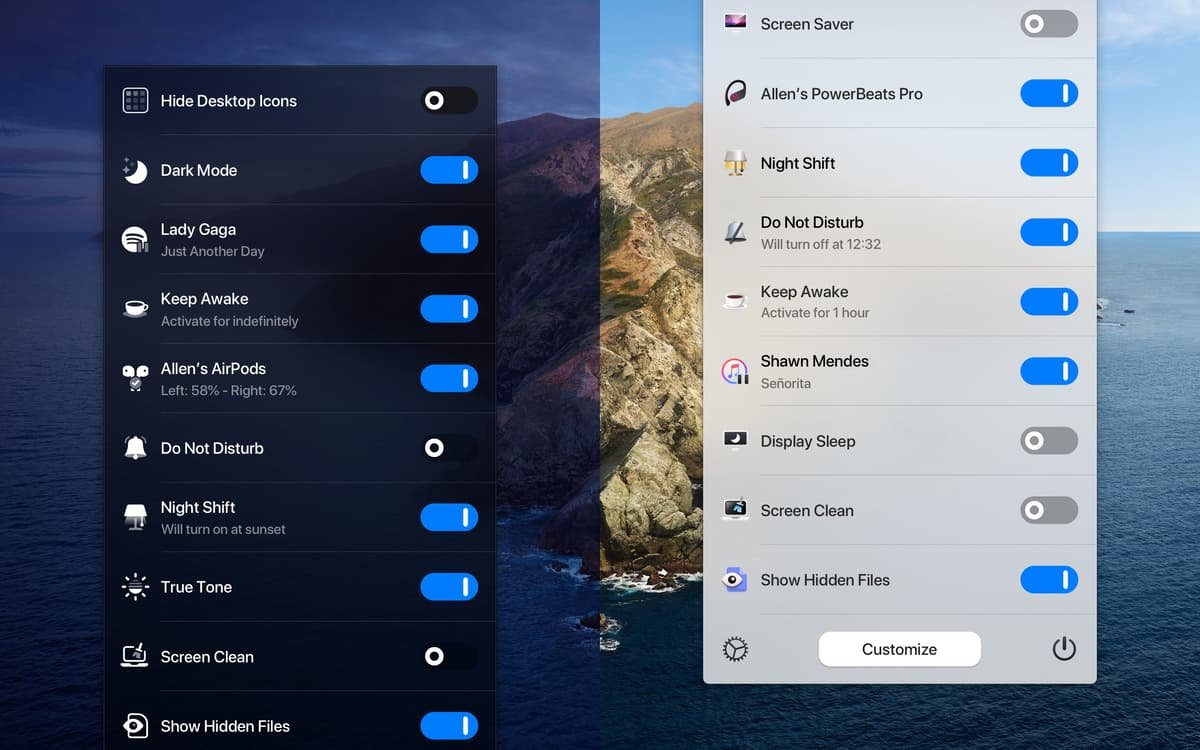
Task: Turn off the Dark Mode switch
Action: tap(449, 170)
